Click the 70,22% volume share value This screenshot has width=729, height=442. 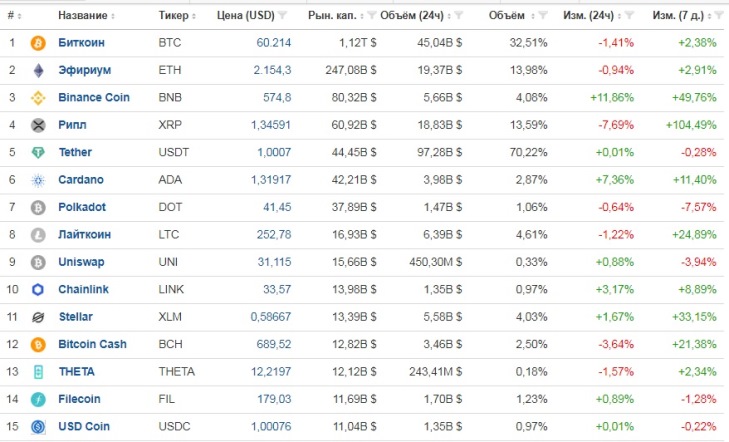click(x=529, y=152)
